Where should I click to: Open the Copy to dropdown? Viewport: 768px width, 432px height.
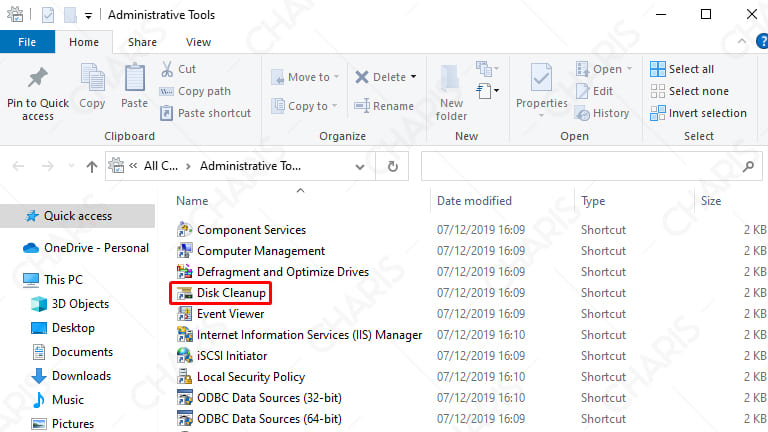[x=305, y=106]
